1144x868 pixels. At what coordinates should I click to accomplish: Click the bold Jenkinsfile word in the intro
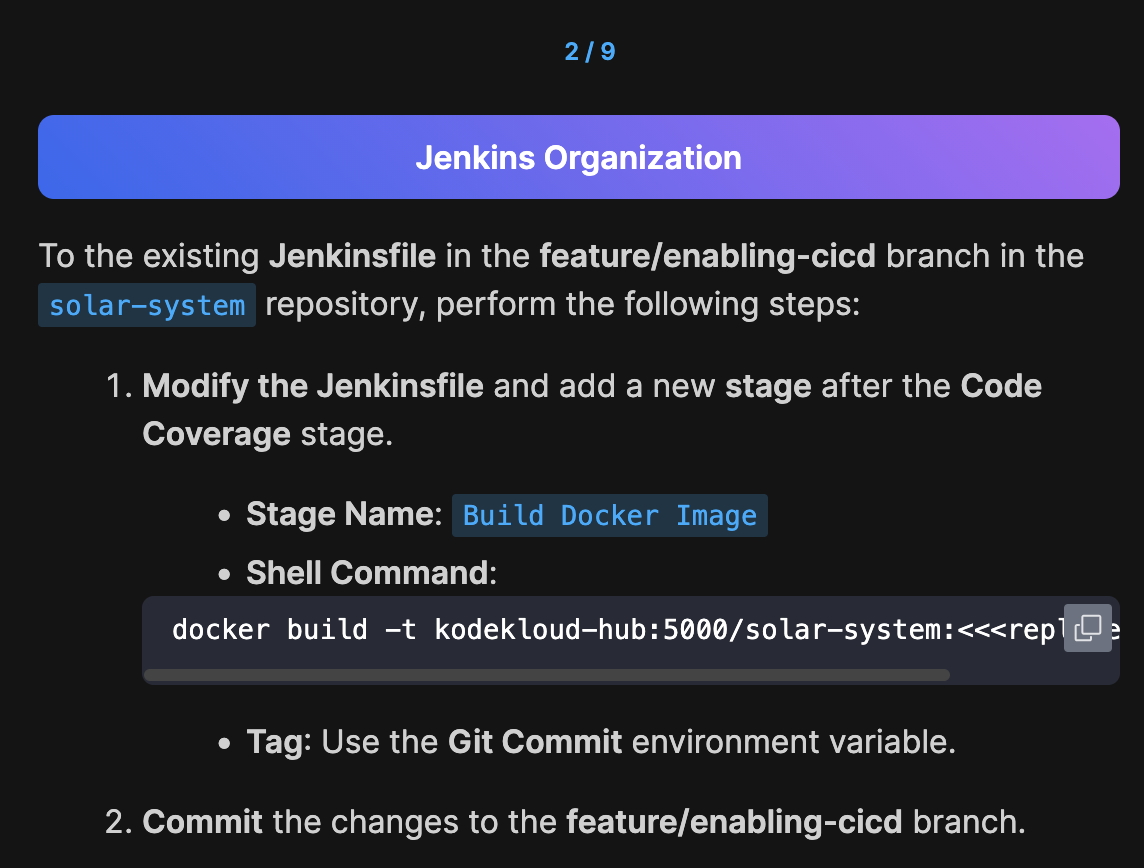point(352,256)
